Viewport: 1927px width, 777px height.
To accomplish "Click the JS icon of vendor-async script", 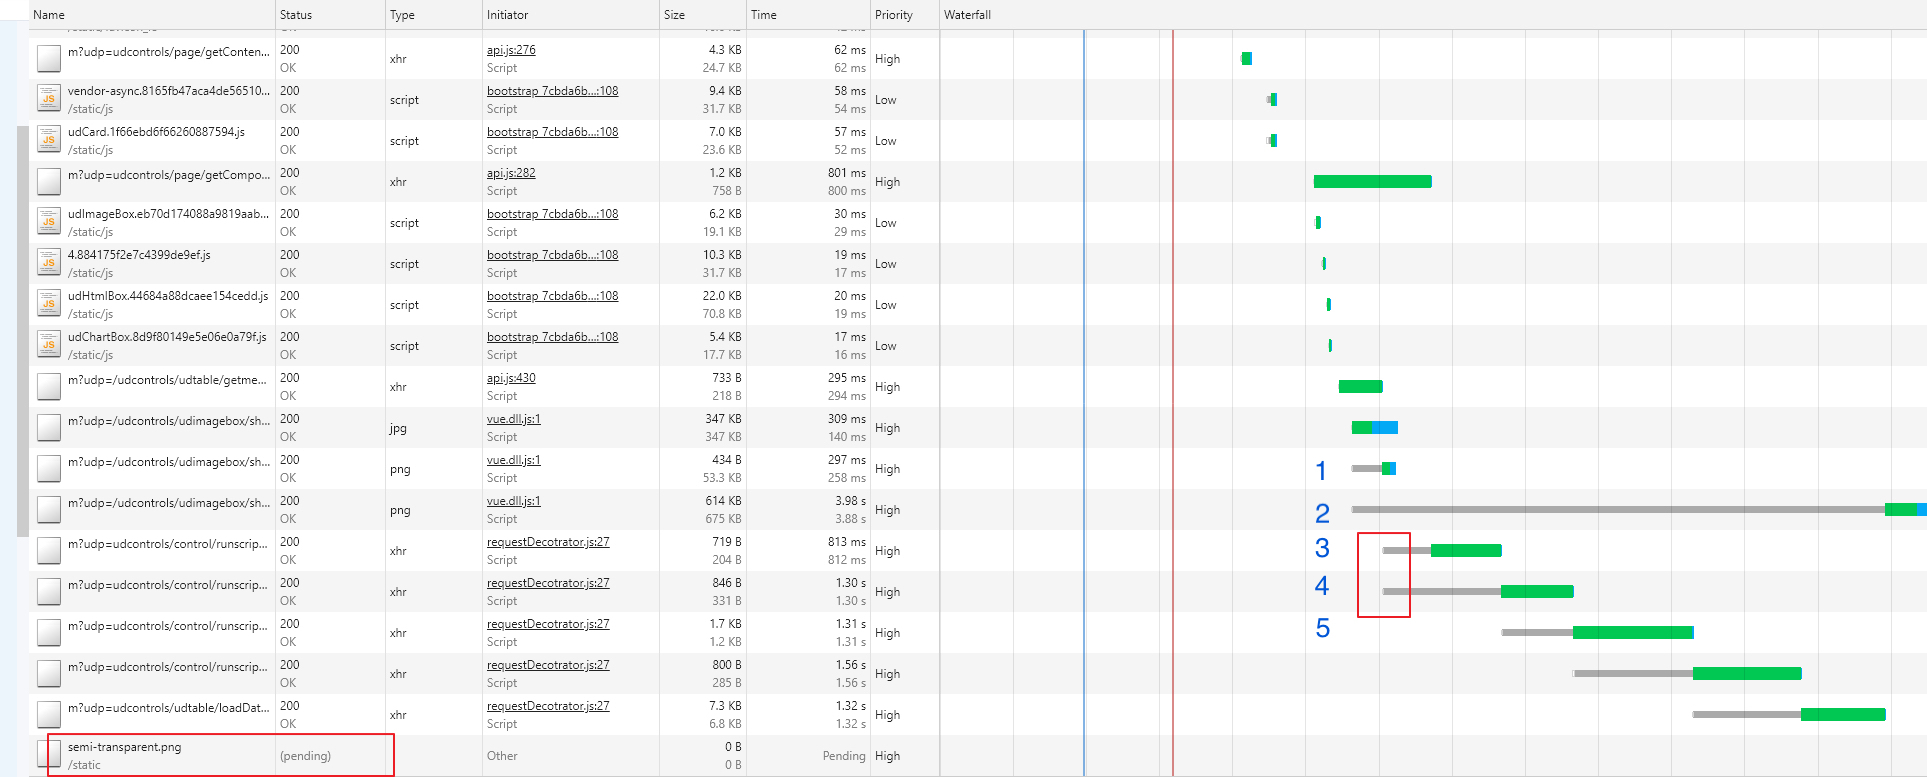I will [48, 99].
